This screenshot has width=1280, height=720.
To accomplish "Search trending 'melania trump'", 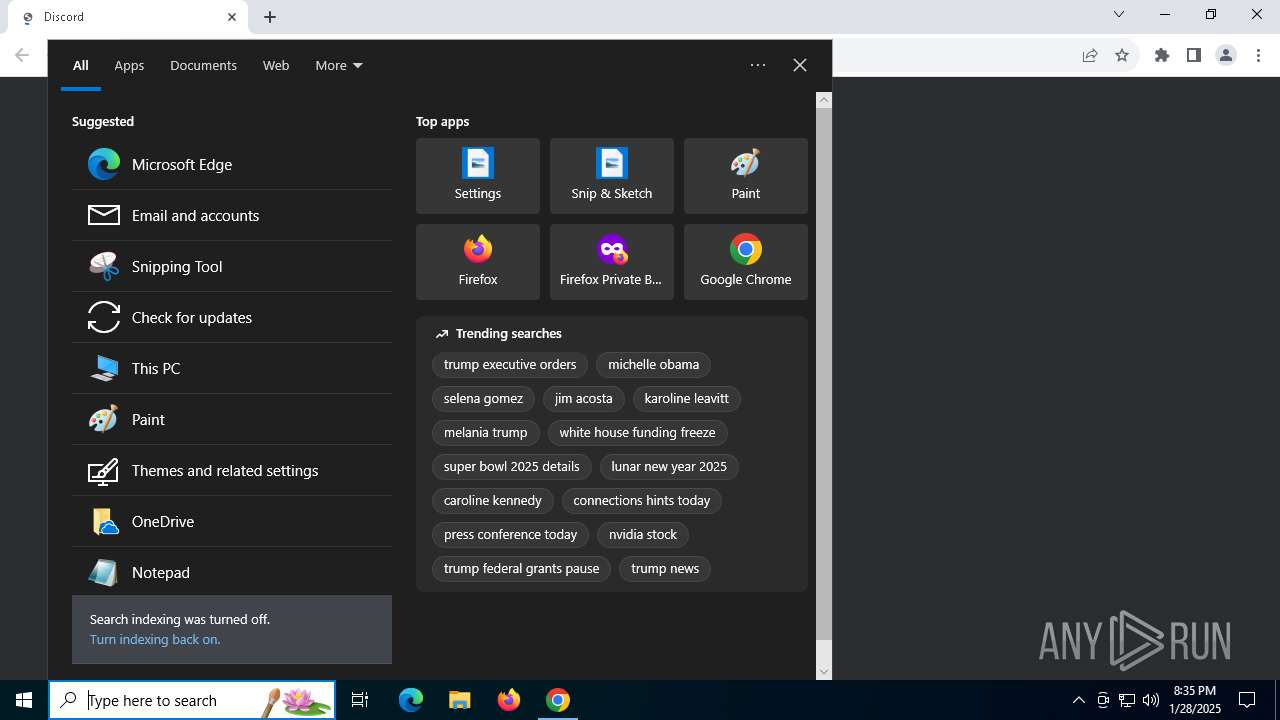I will [x=486, y=432].
